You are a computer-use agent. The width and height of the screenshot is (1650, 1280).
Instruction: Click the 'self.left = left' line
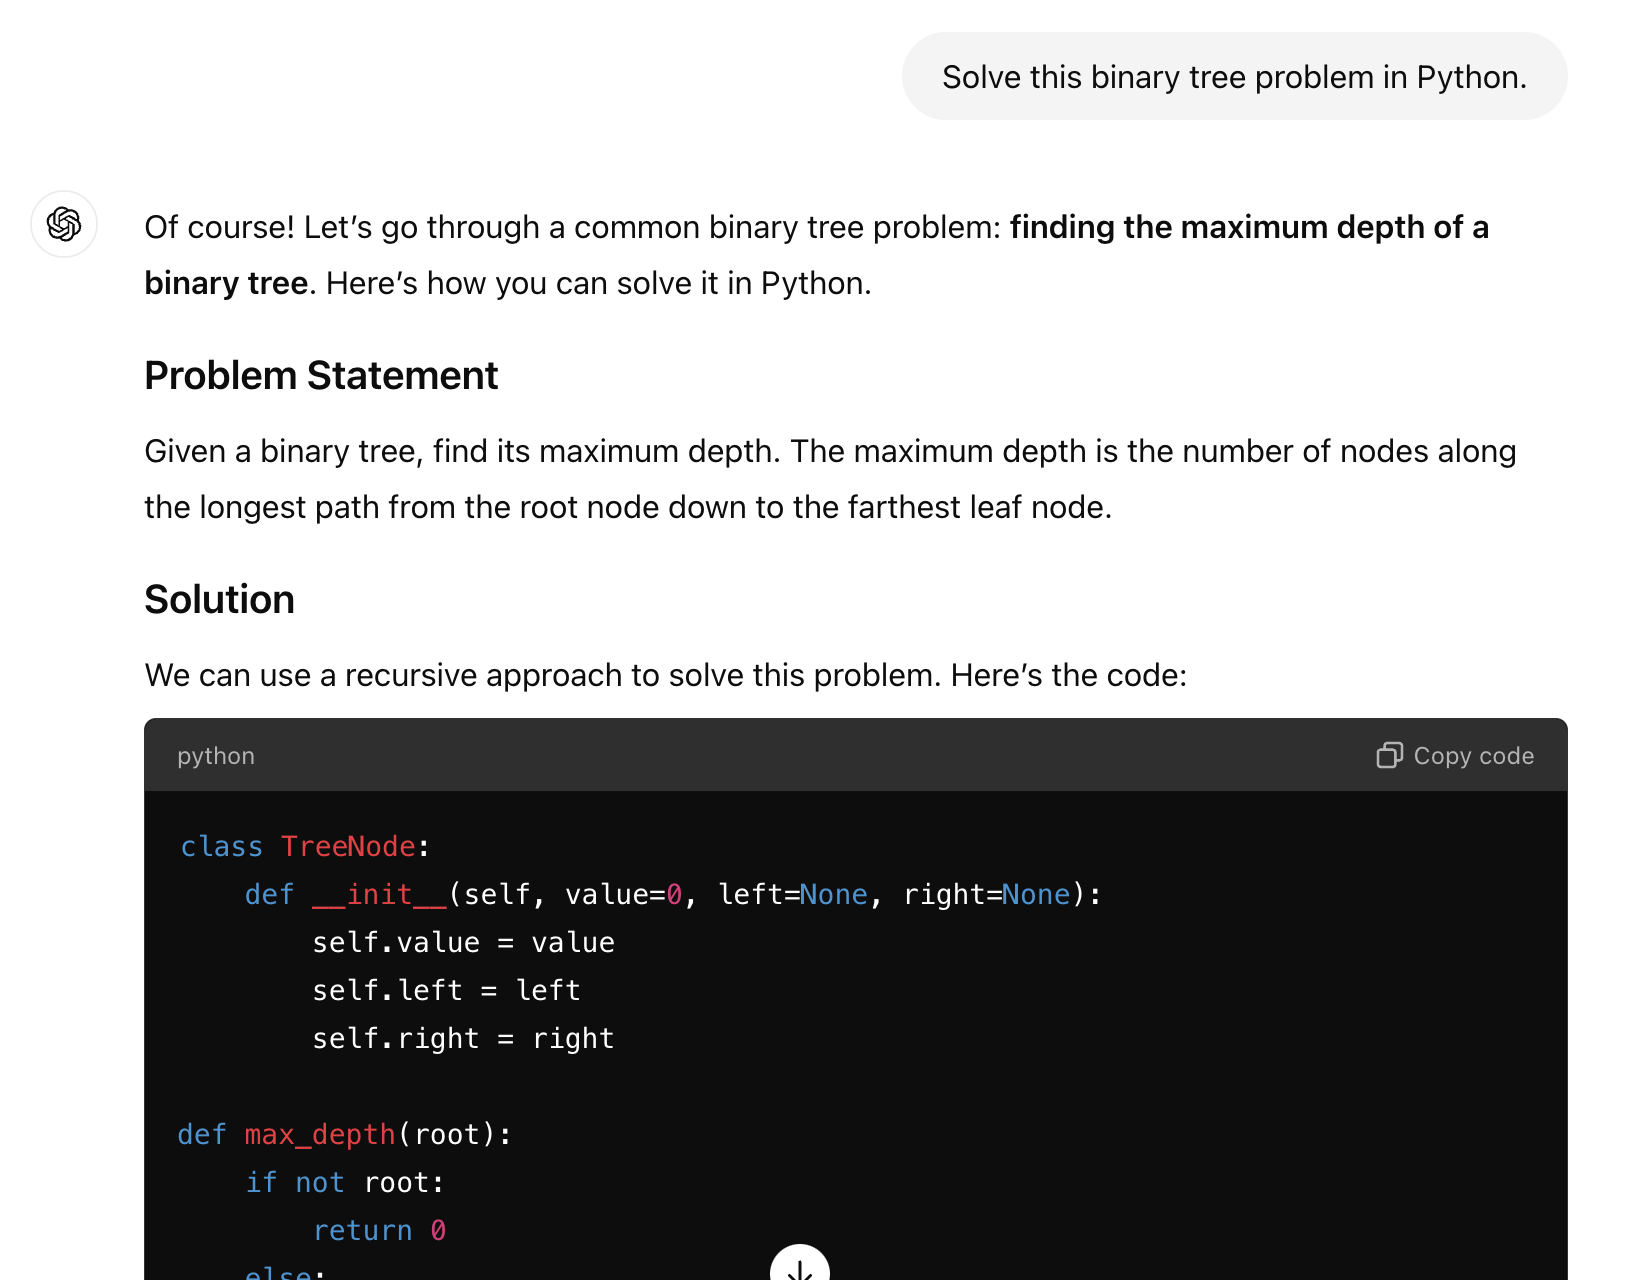(446, 990)
